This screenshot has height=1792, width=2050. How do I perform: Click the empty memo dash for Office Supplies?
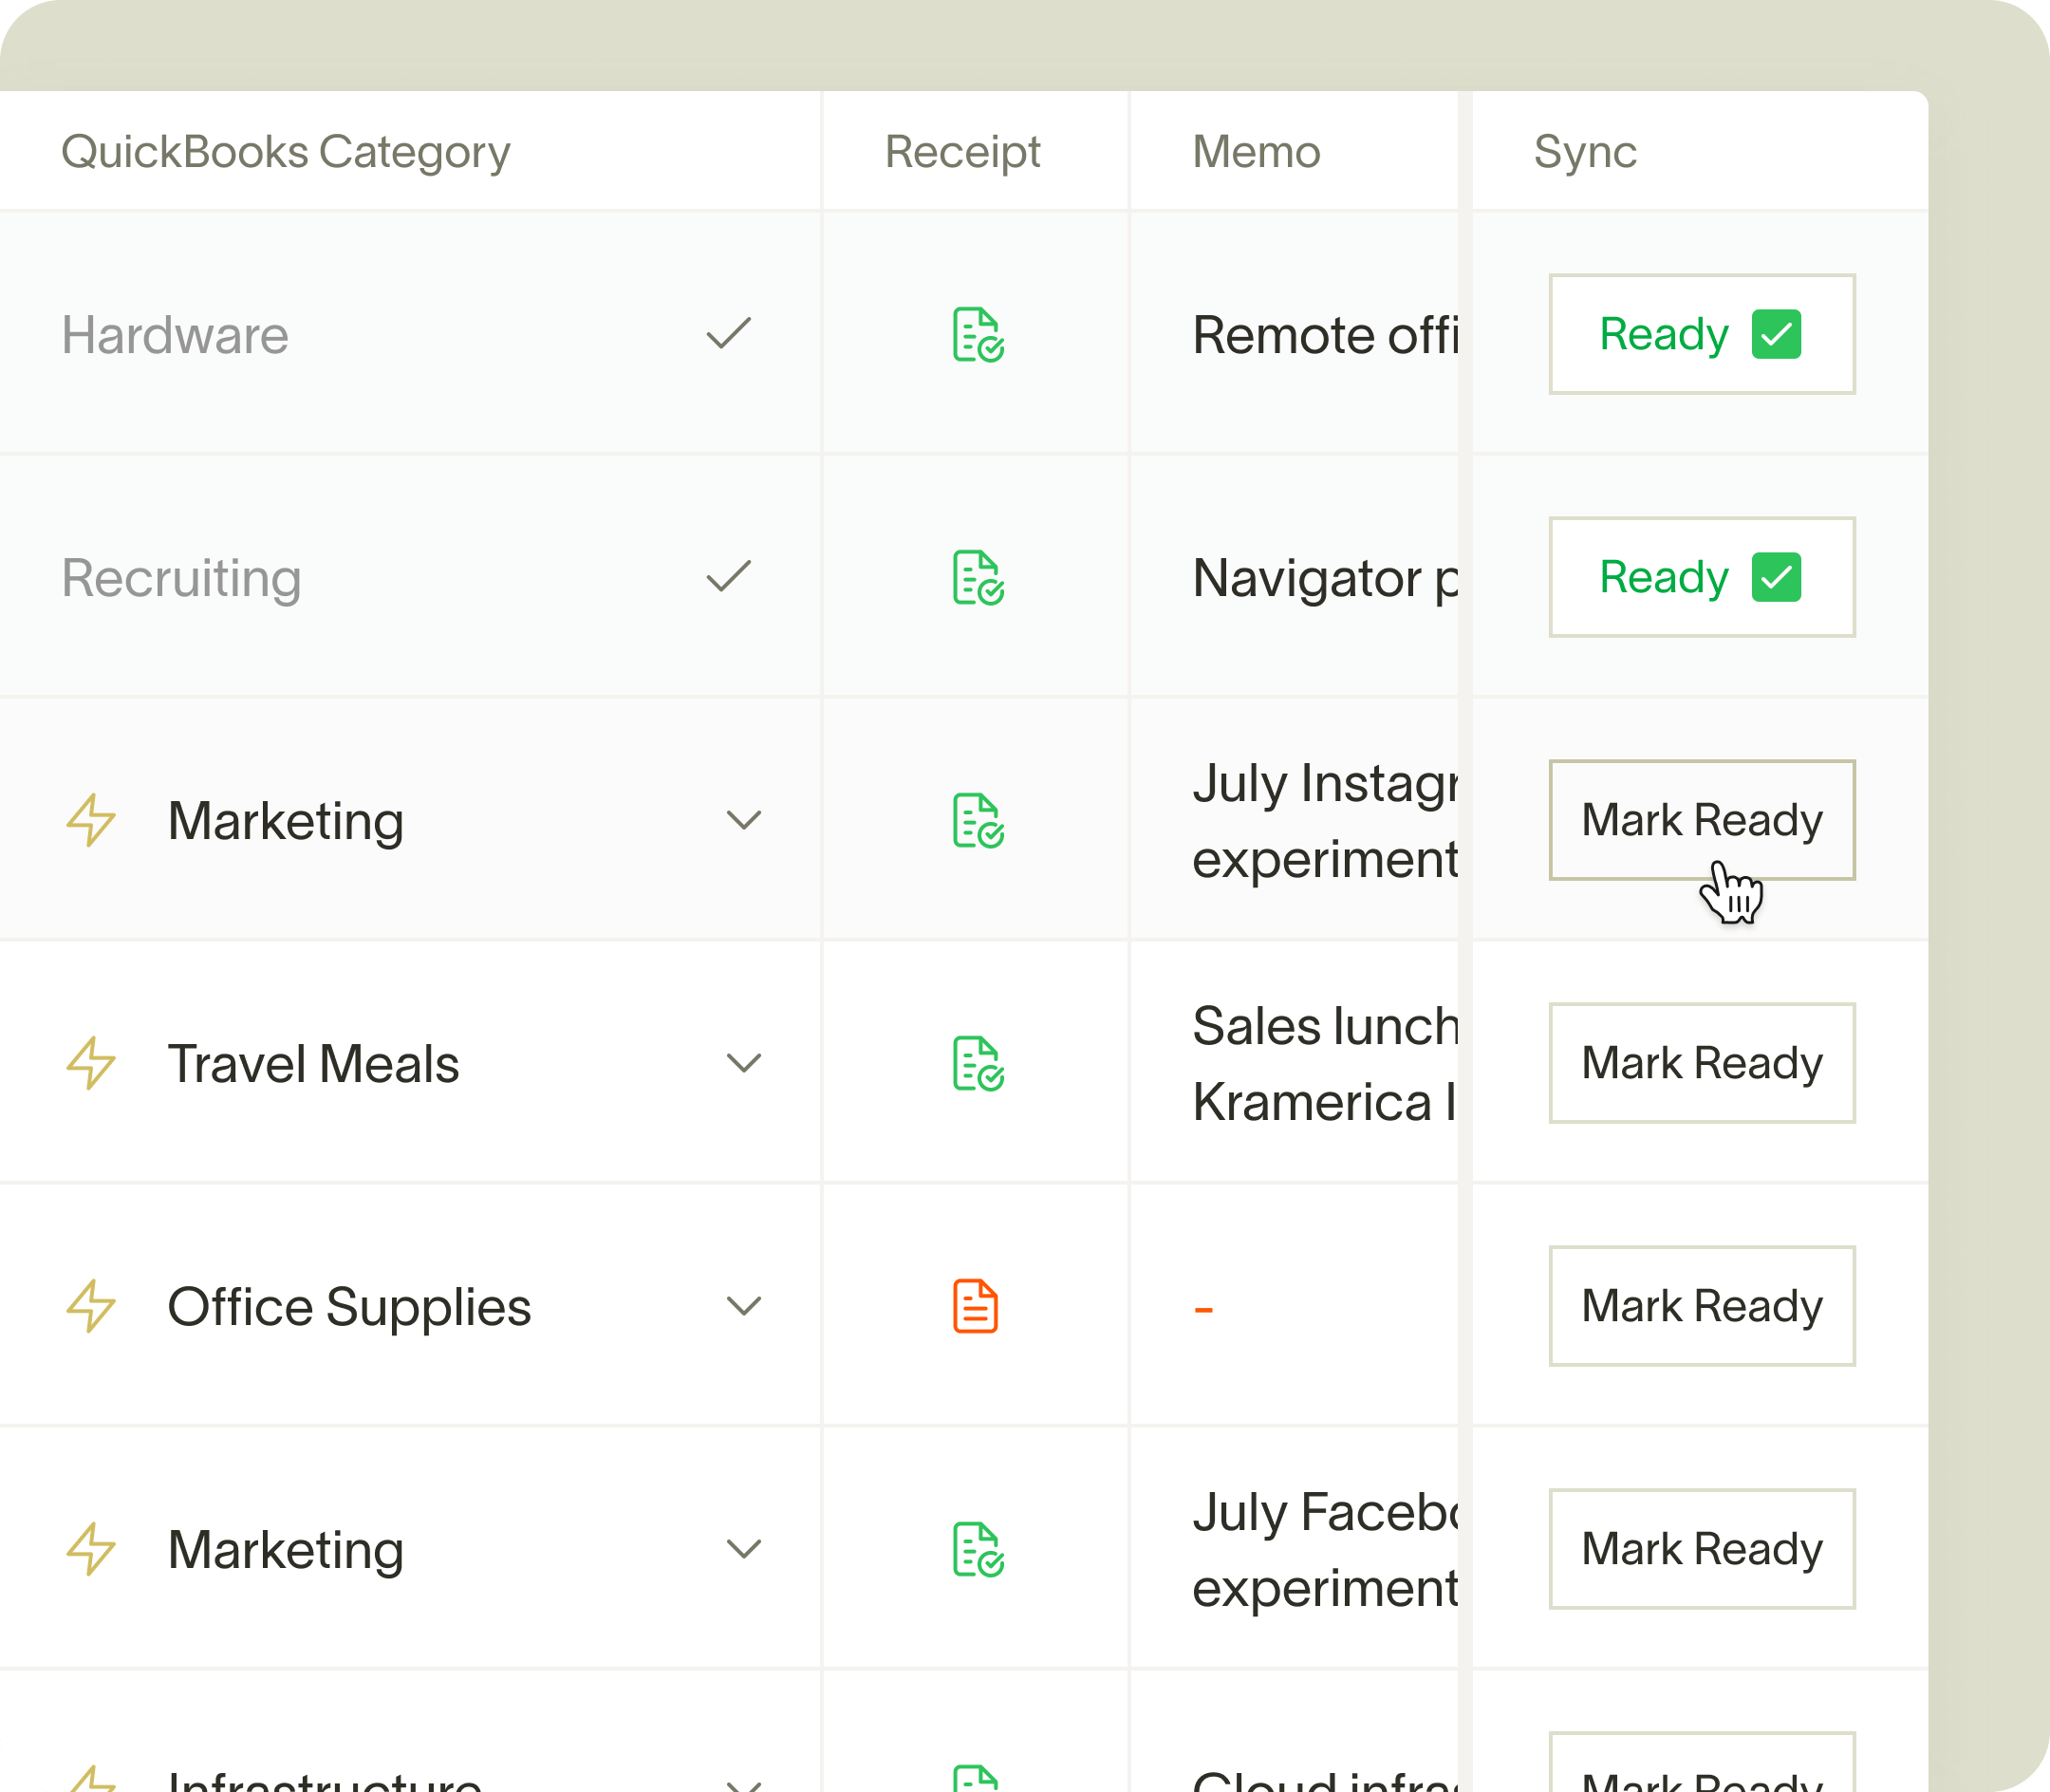[x=1203, y=1308]
